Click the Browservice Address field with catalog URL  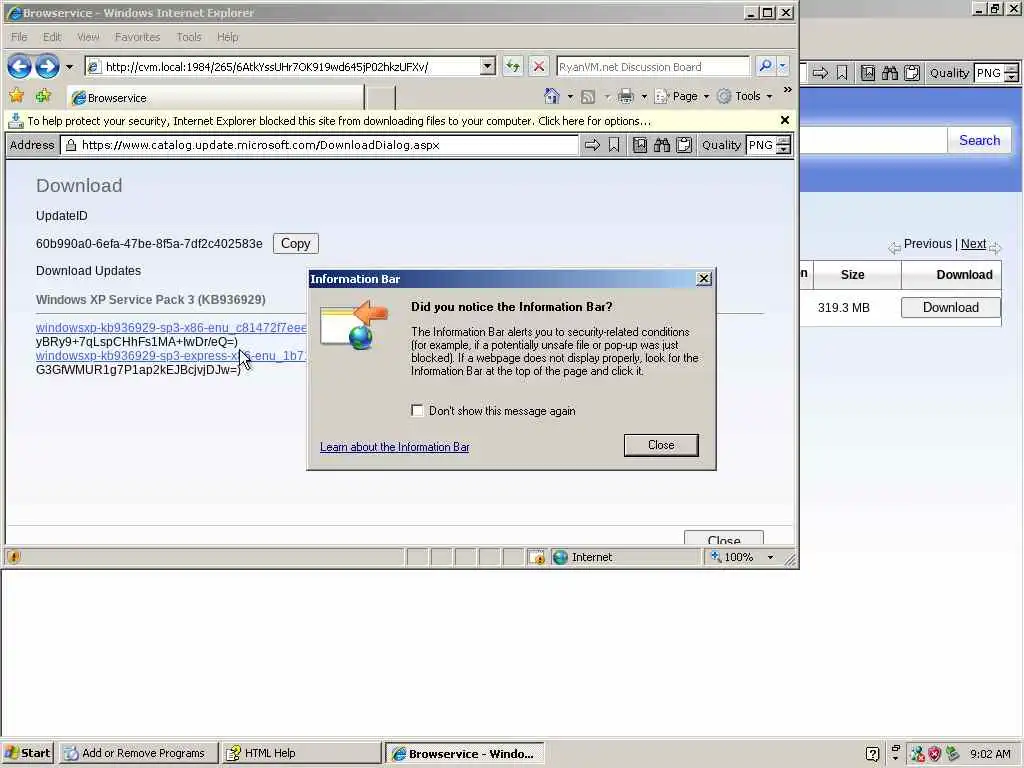320,145
